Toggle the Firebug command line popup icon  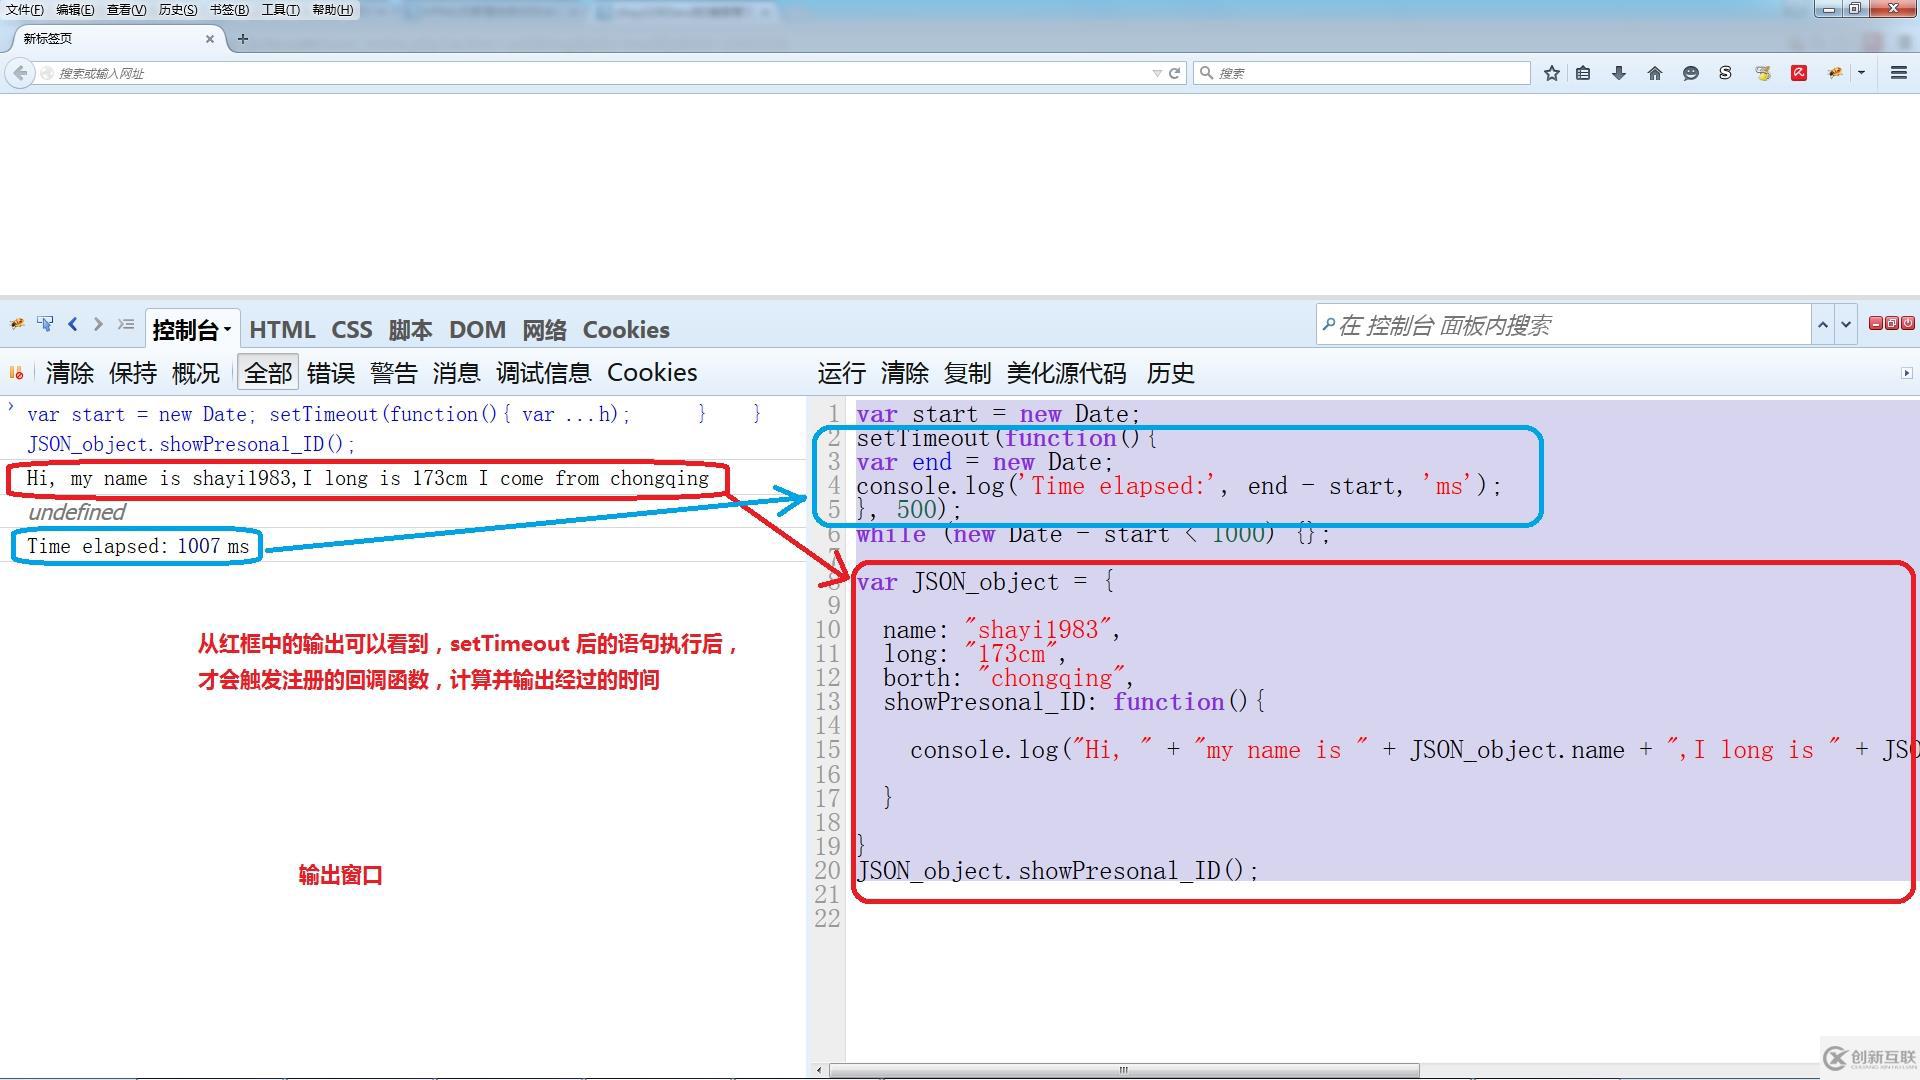tap(125, 324)
